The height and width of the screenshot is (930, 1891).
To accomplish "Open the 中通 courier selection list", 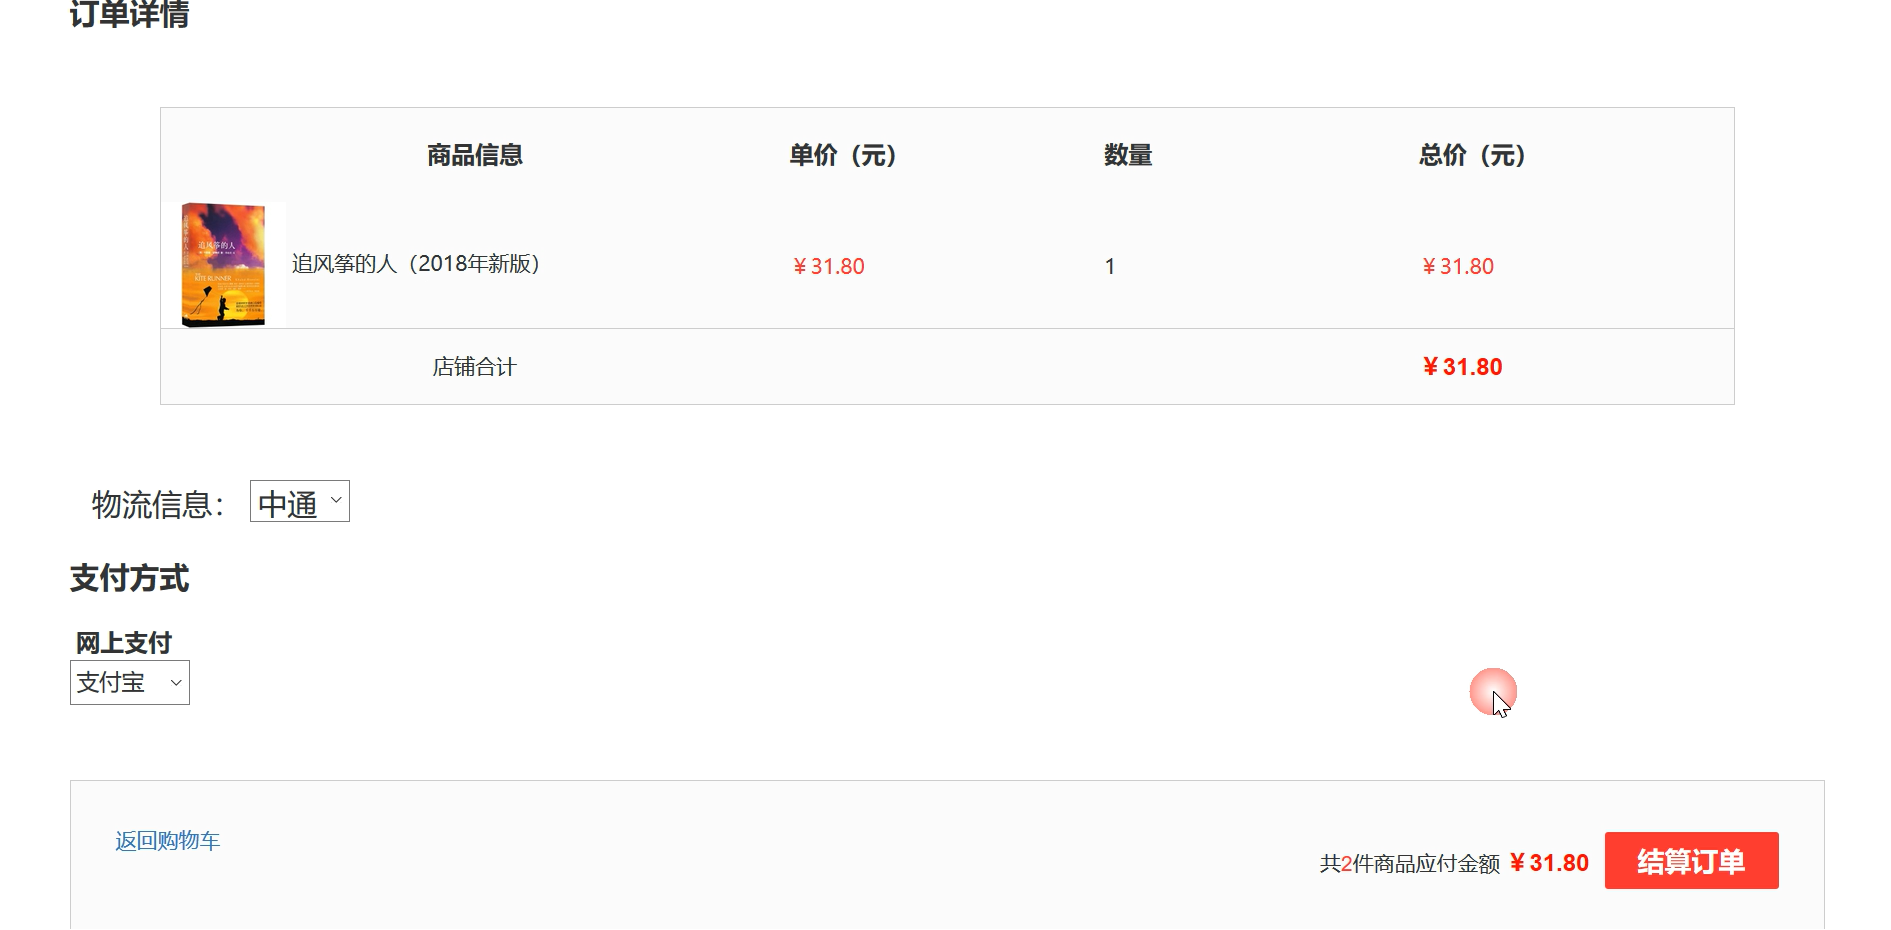I will [x=297, y=501].
